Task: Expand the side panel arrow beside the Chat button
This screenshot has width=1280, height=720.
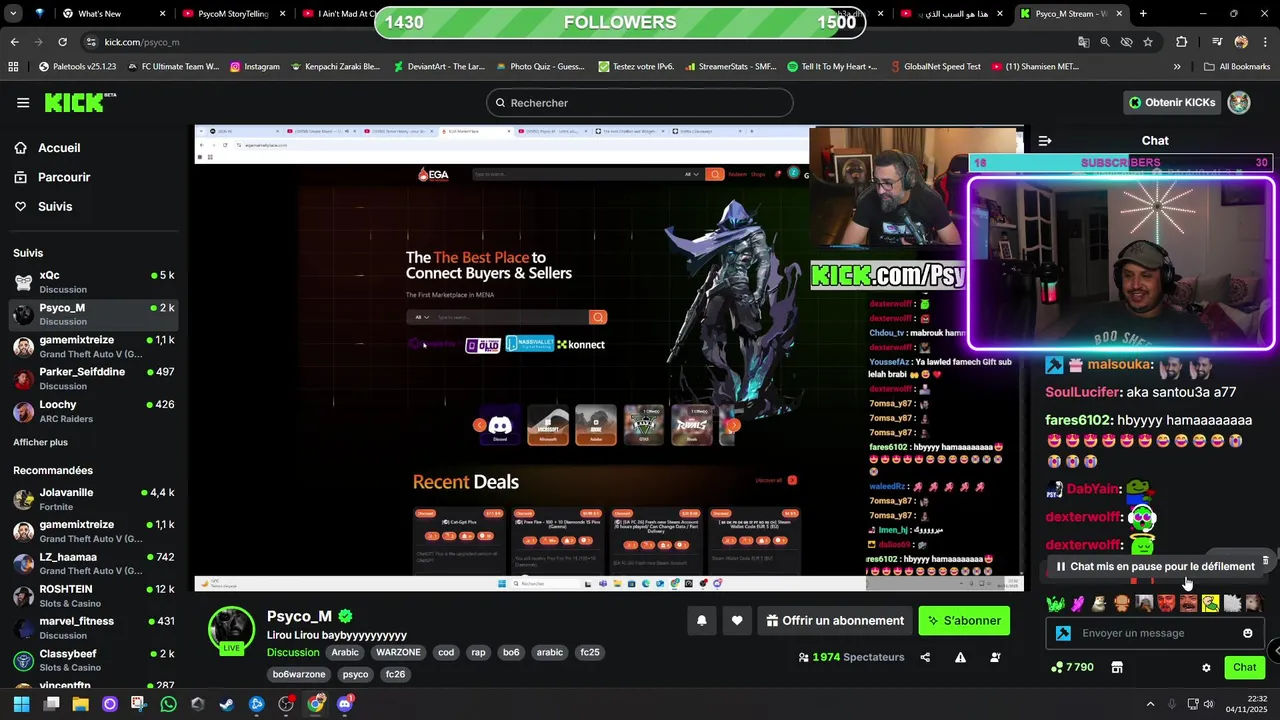Action: [x=1275, y=650]
